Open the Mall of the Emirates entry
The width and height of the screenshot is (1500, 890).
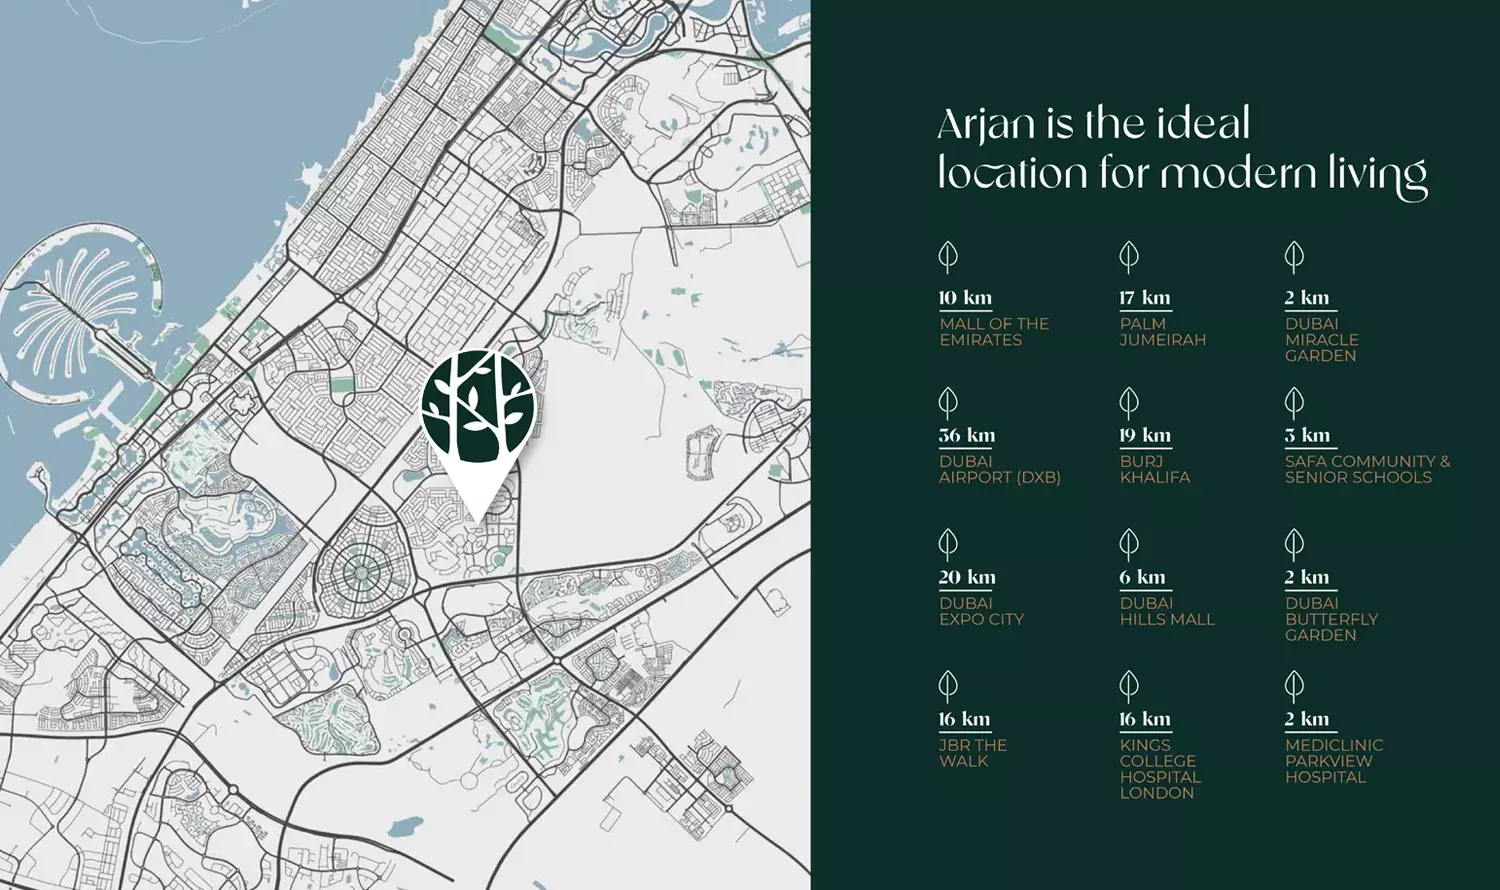point(993,331)
